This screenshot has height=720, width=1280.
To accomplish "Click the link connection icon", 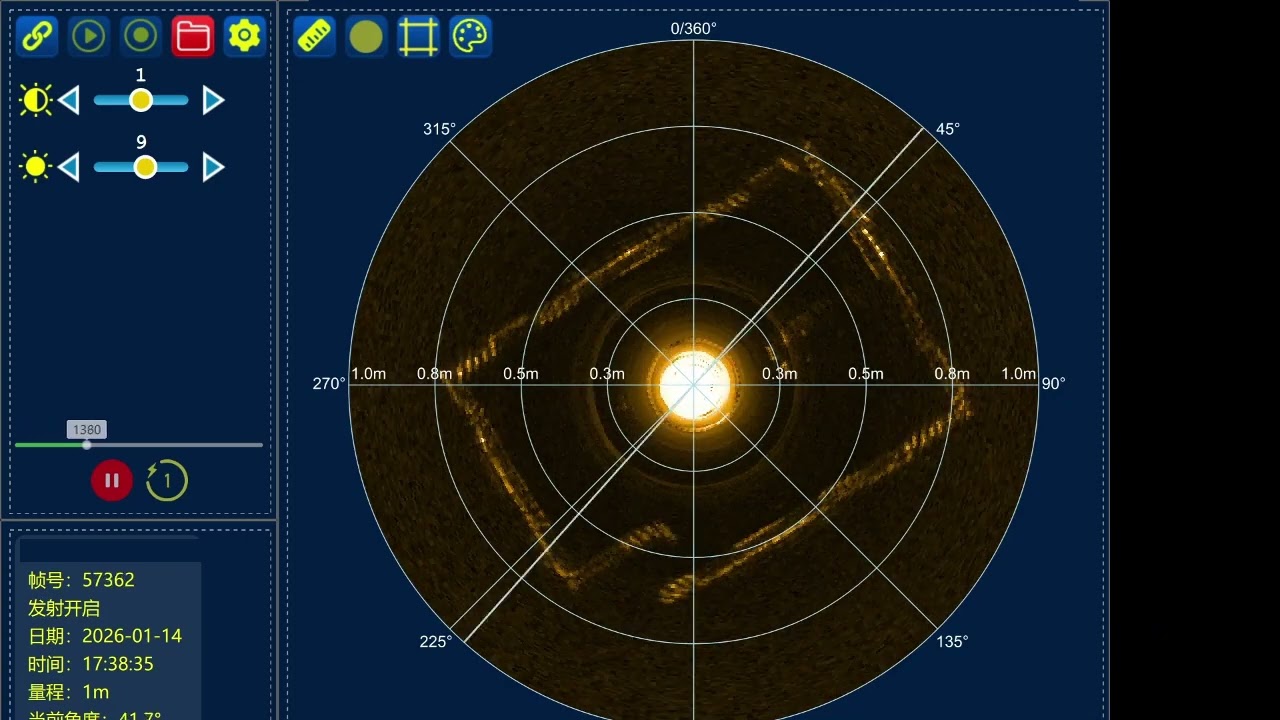I will click(x=37, y=36).
